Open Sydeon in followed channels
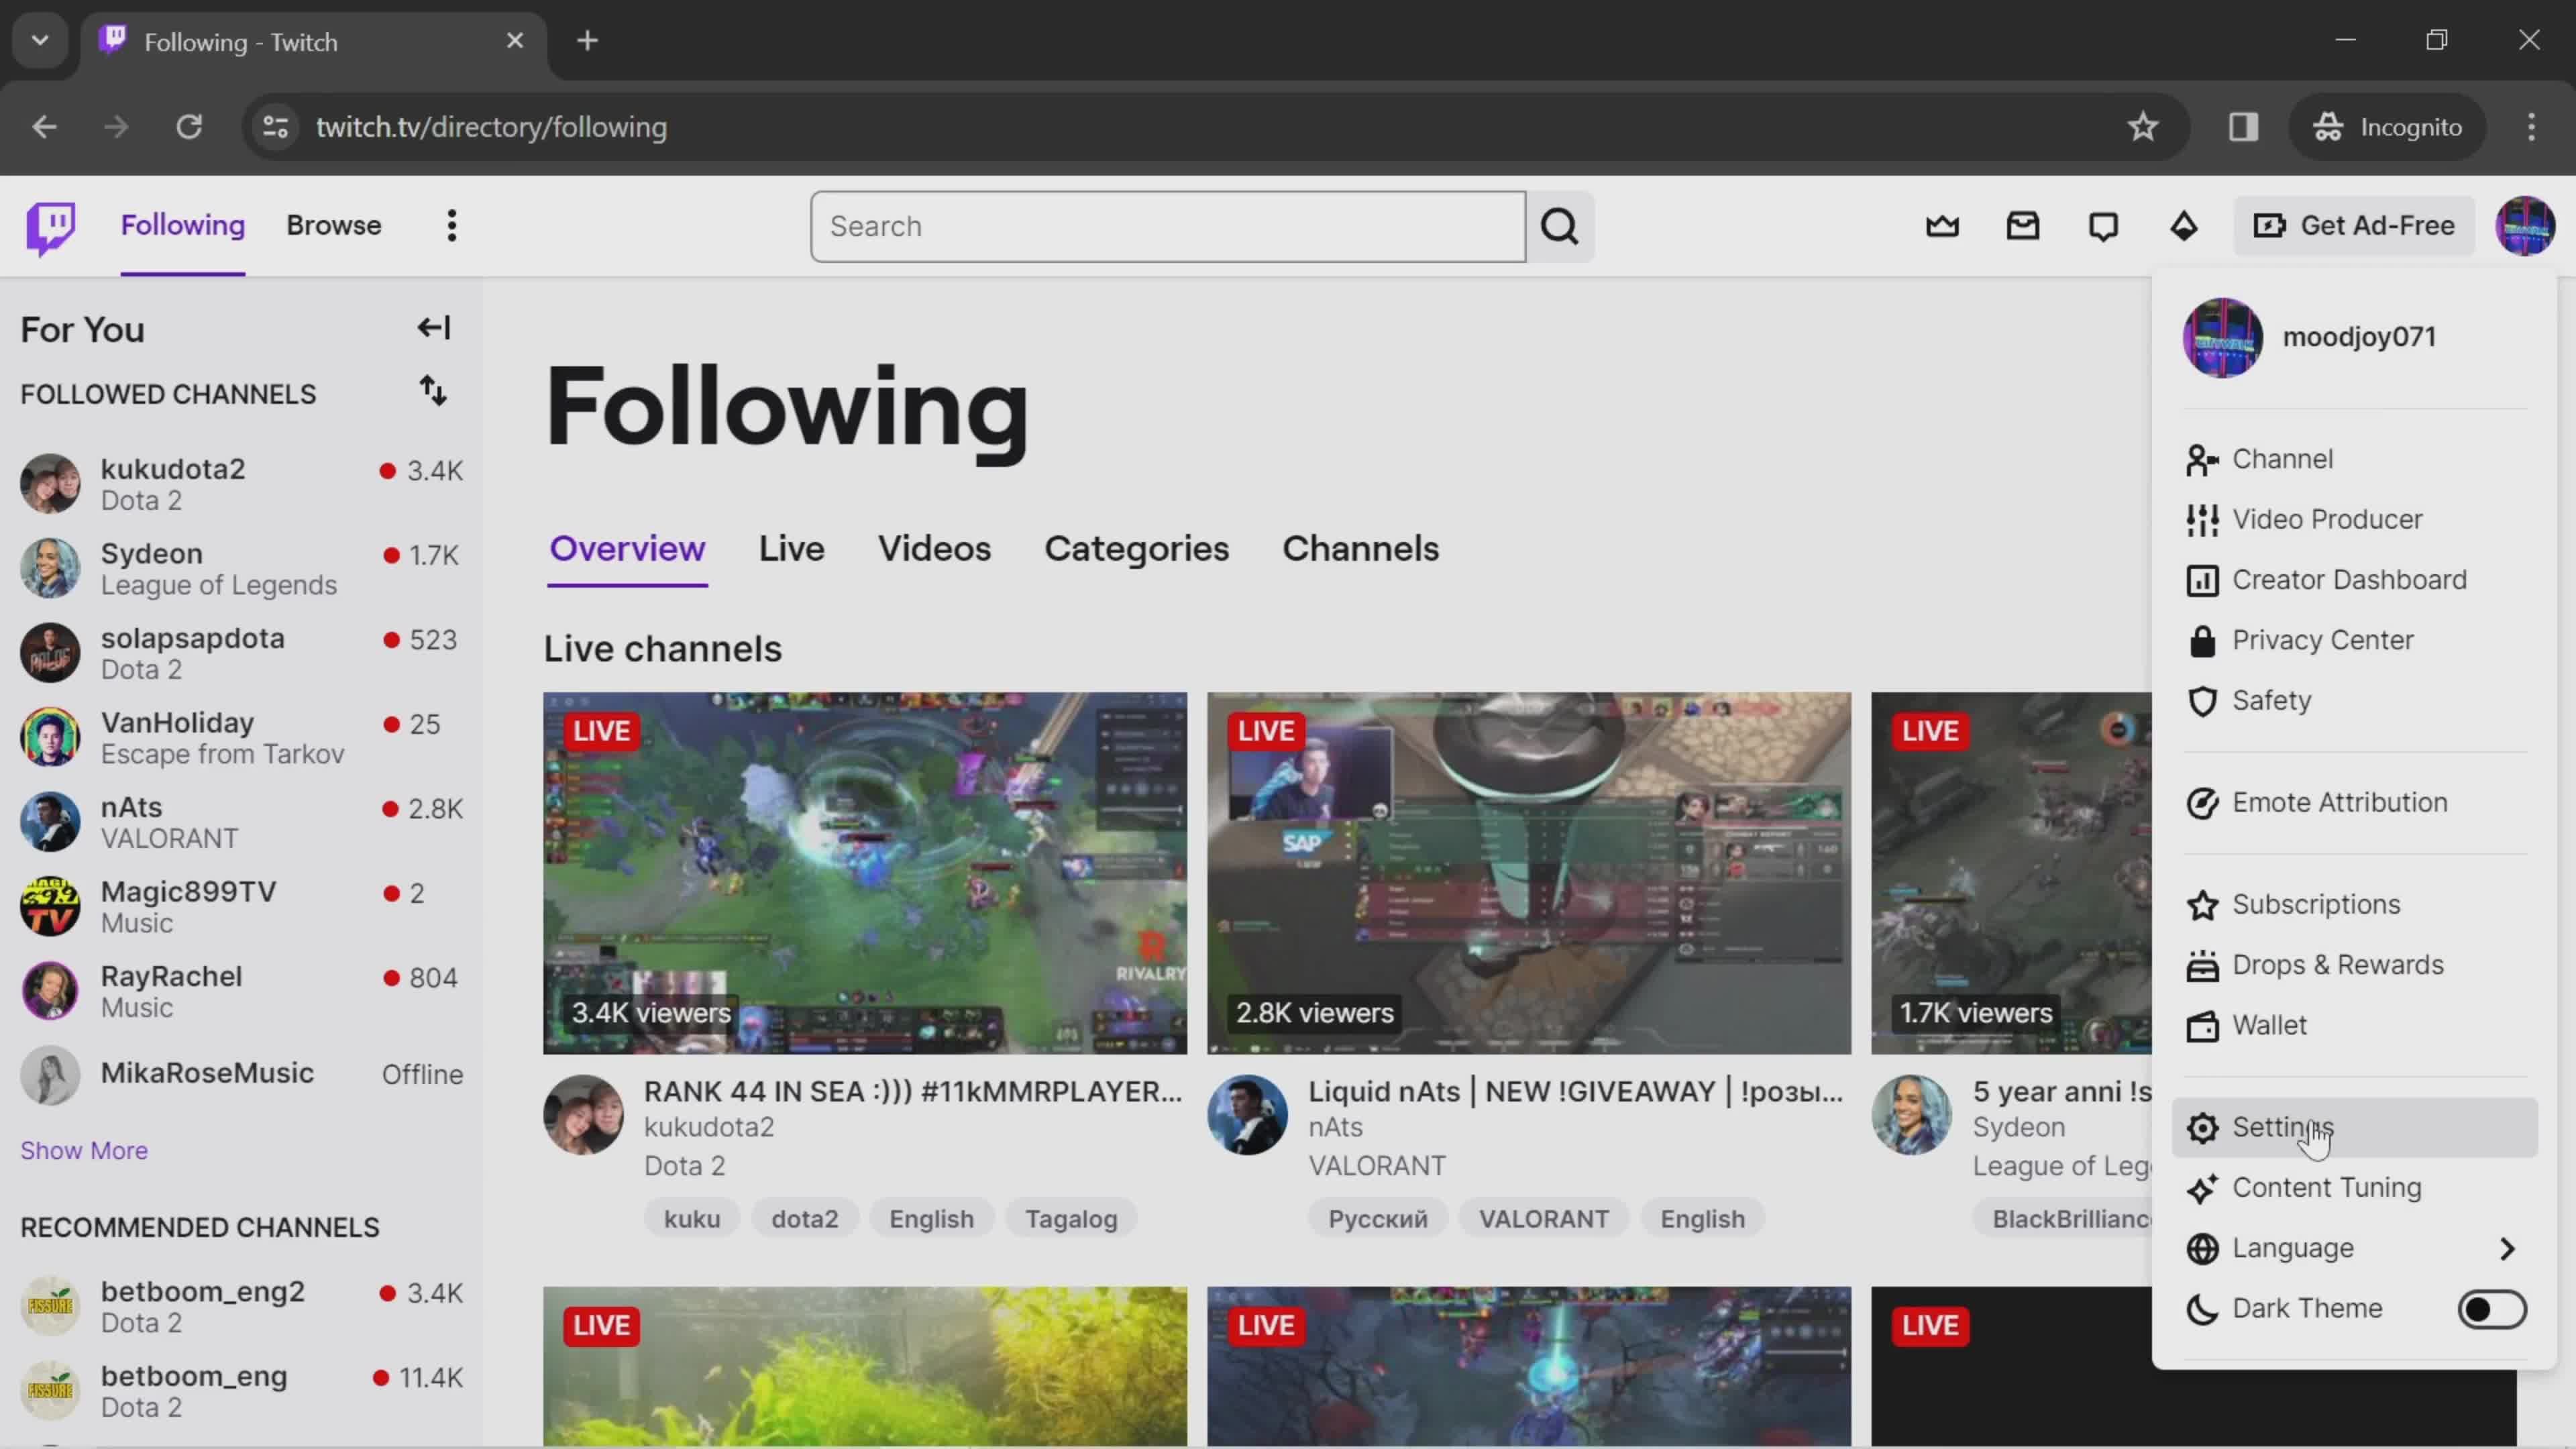The width and height of the screenshot is (2576, 1449). point(241,569)
